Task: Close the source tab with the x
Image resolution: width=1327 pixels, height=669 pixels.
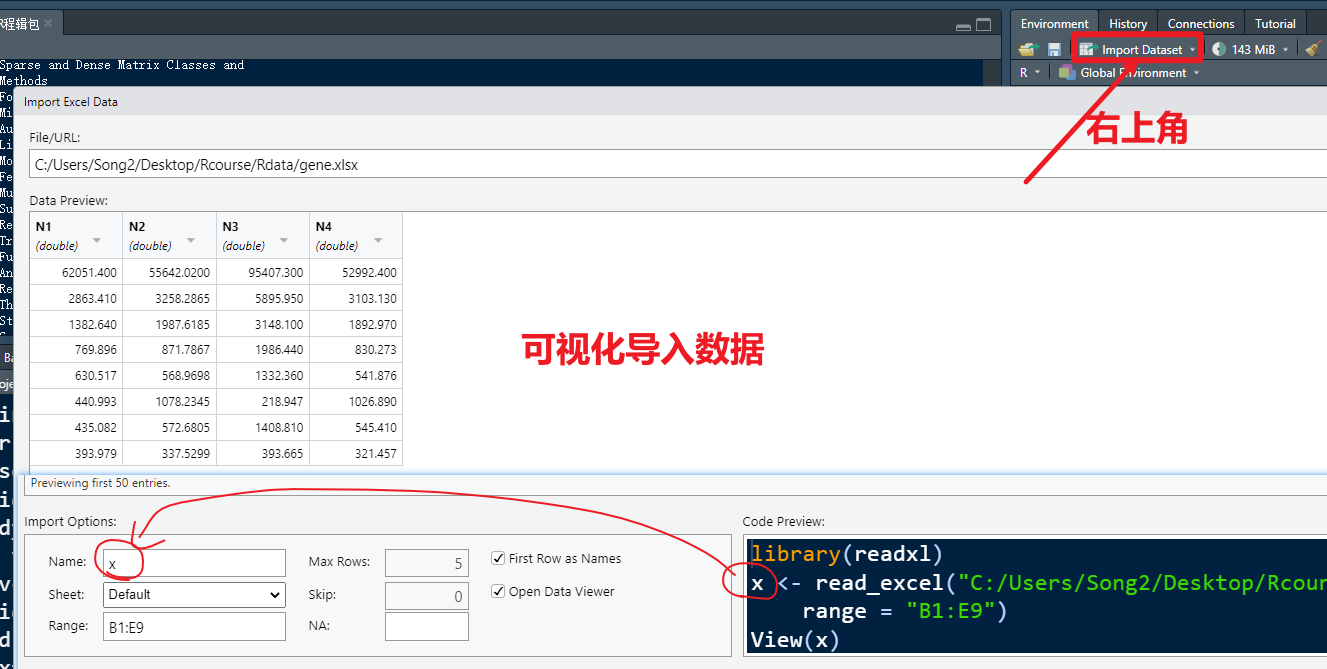Action: pos(48,23)
